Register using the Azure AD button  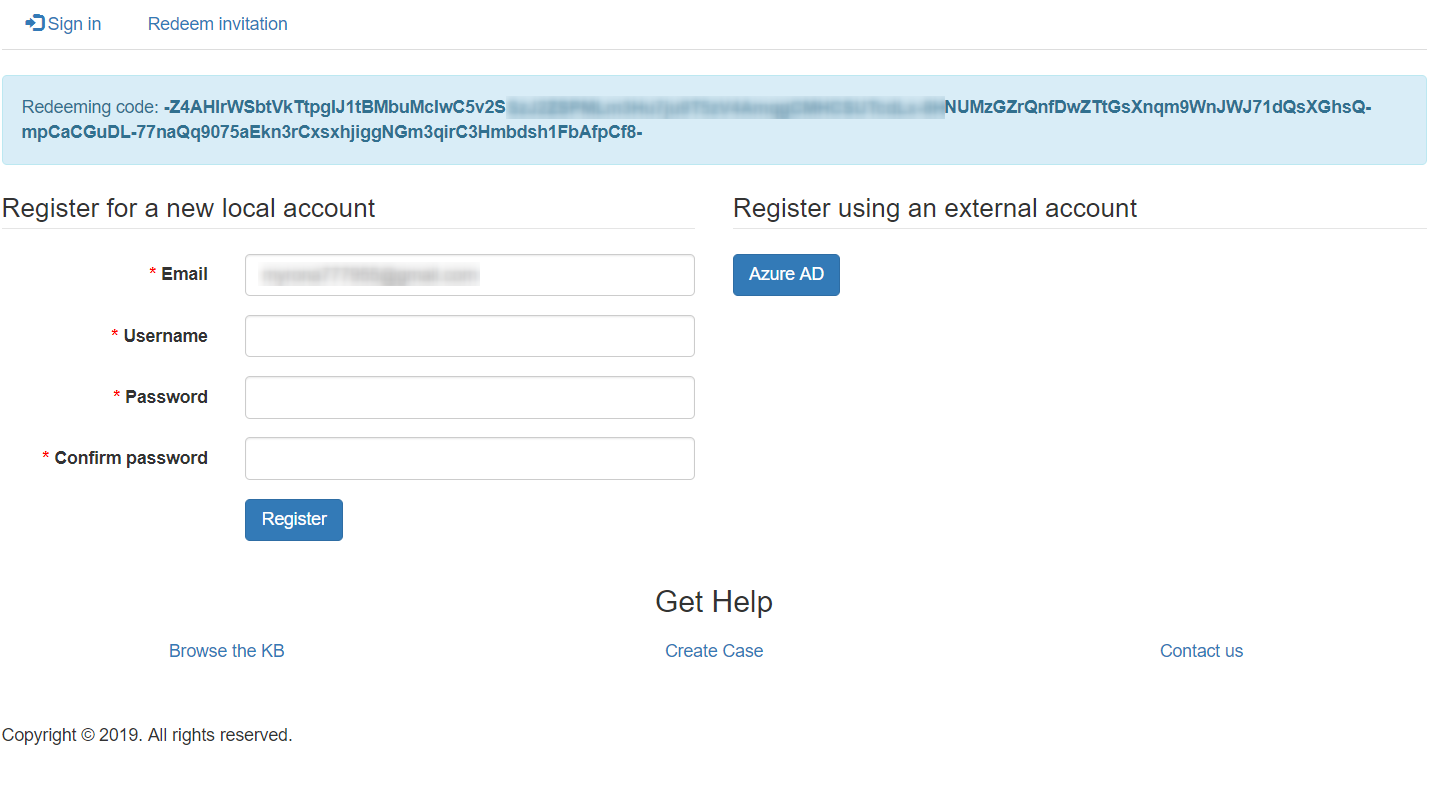786,274
